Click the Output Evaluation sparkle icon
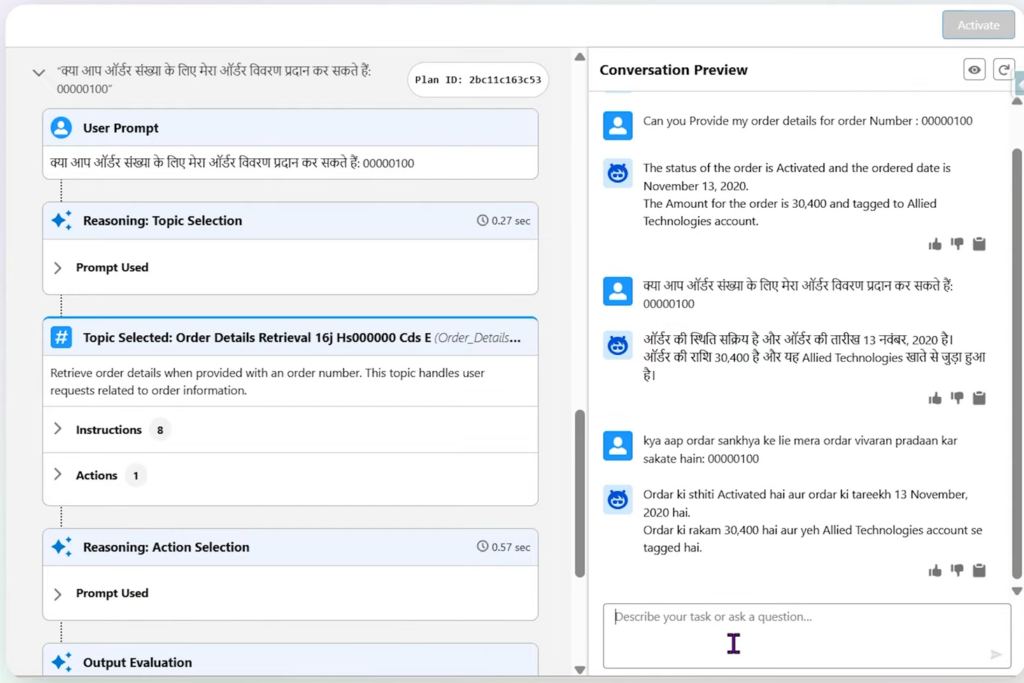Viewport: 1024px width, 683px height. (x=61, y=662)
